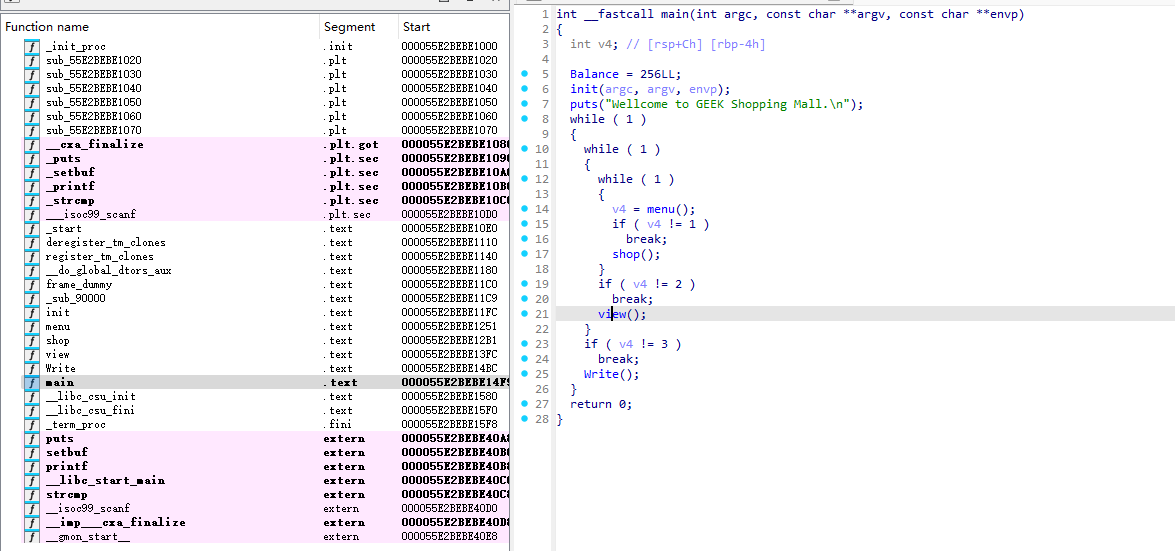
Task: Click start address 000055E2BEBE1251 of menu
Action: 449,326
